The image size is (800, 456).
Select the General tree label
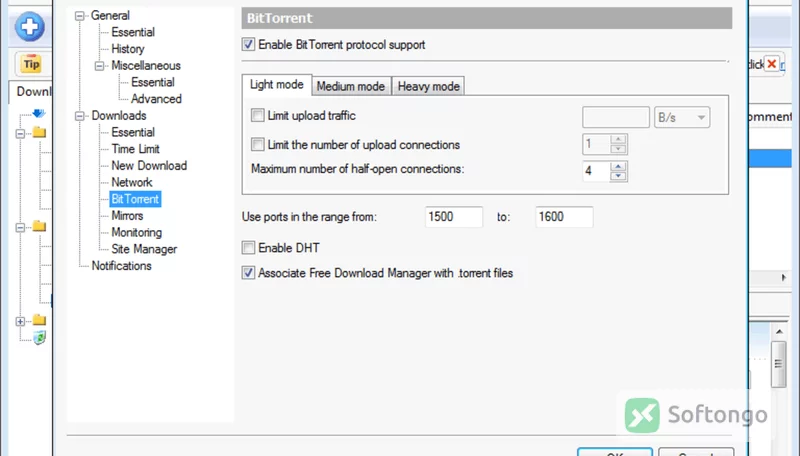(110, 16)
